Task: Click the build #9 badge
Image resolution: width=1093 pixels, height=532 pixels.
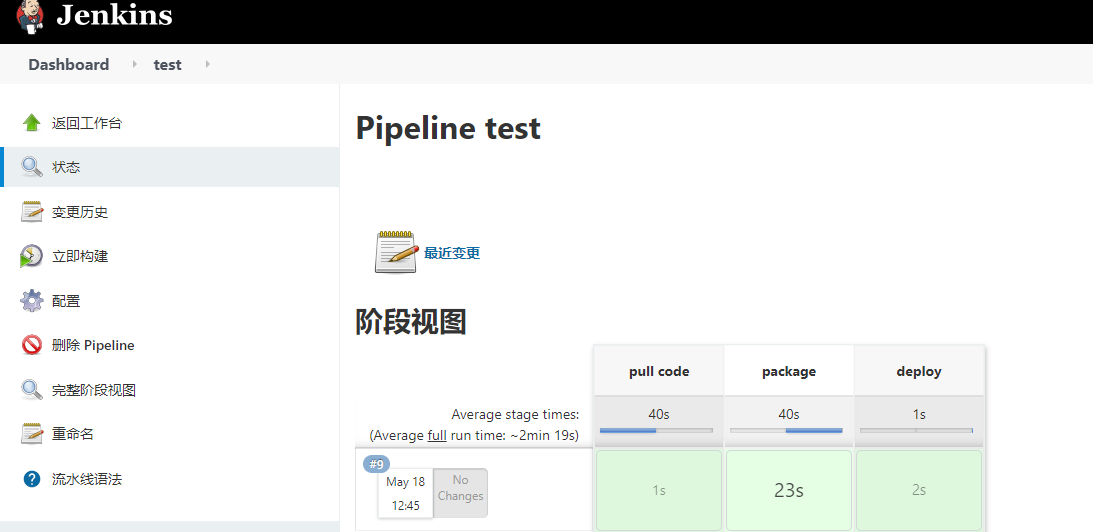Action: [377, 464]
